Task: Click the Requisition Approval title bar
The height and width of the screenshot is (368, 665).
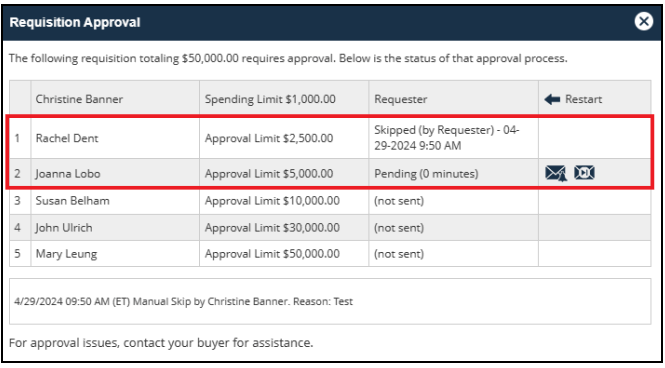Action: pos(332,22)
